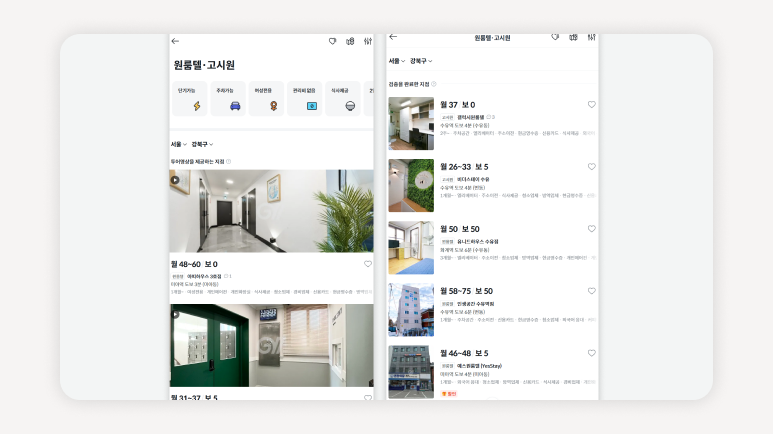Open the 월 58~75 보 50 building thumbnail
This screenshot has width=773, height=434.
tap(411, 309)
